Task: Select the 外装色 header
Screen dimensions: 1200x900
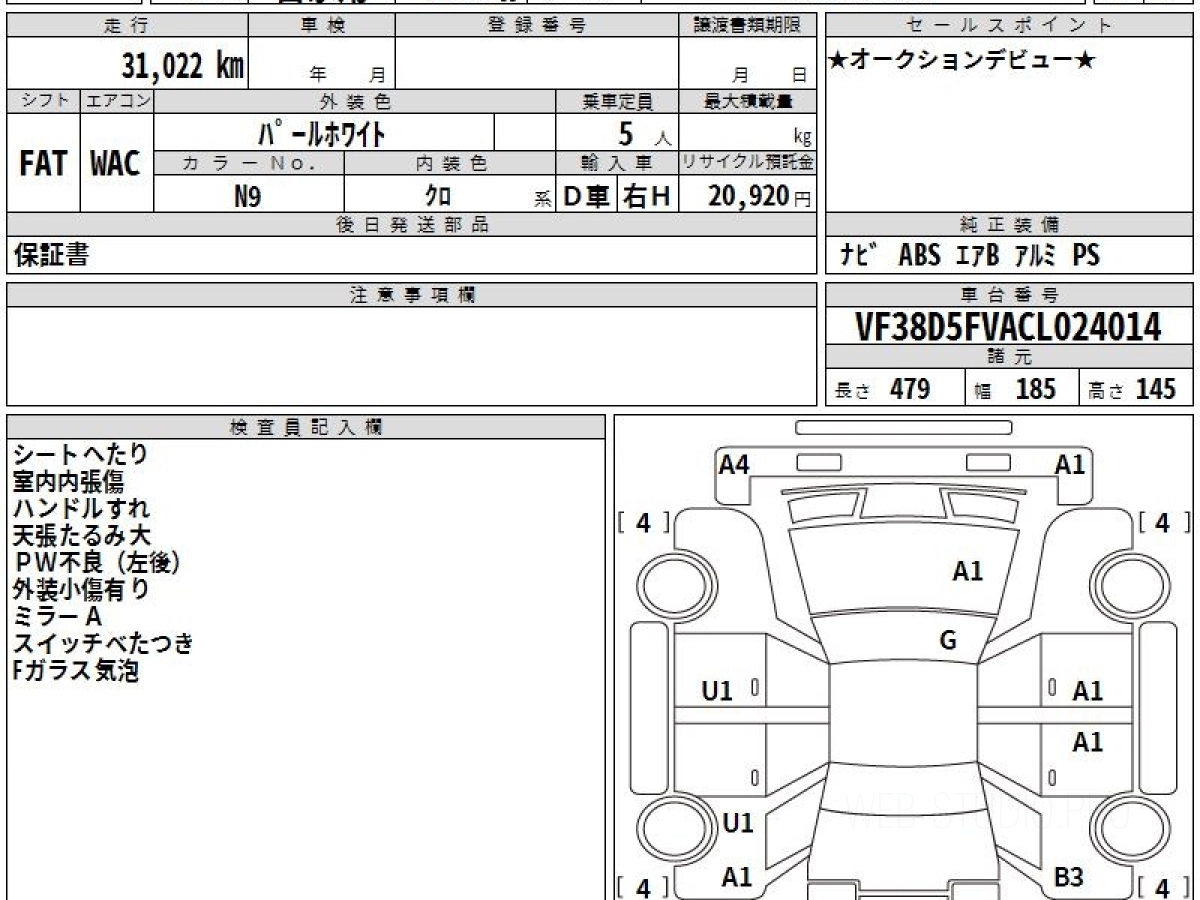Action: tap(355, 101)
